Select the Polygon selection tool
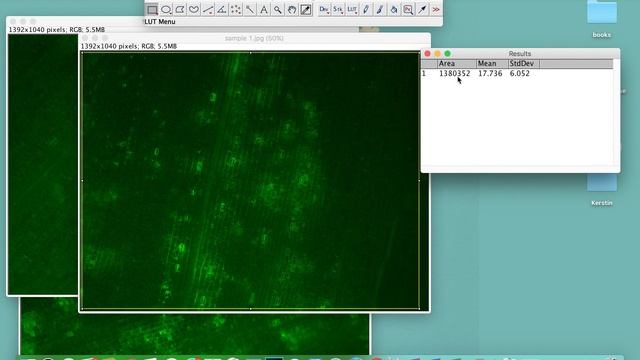The image size is (640, 360). point(180,9)
